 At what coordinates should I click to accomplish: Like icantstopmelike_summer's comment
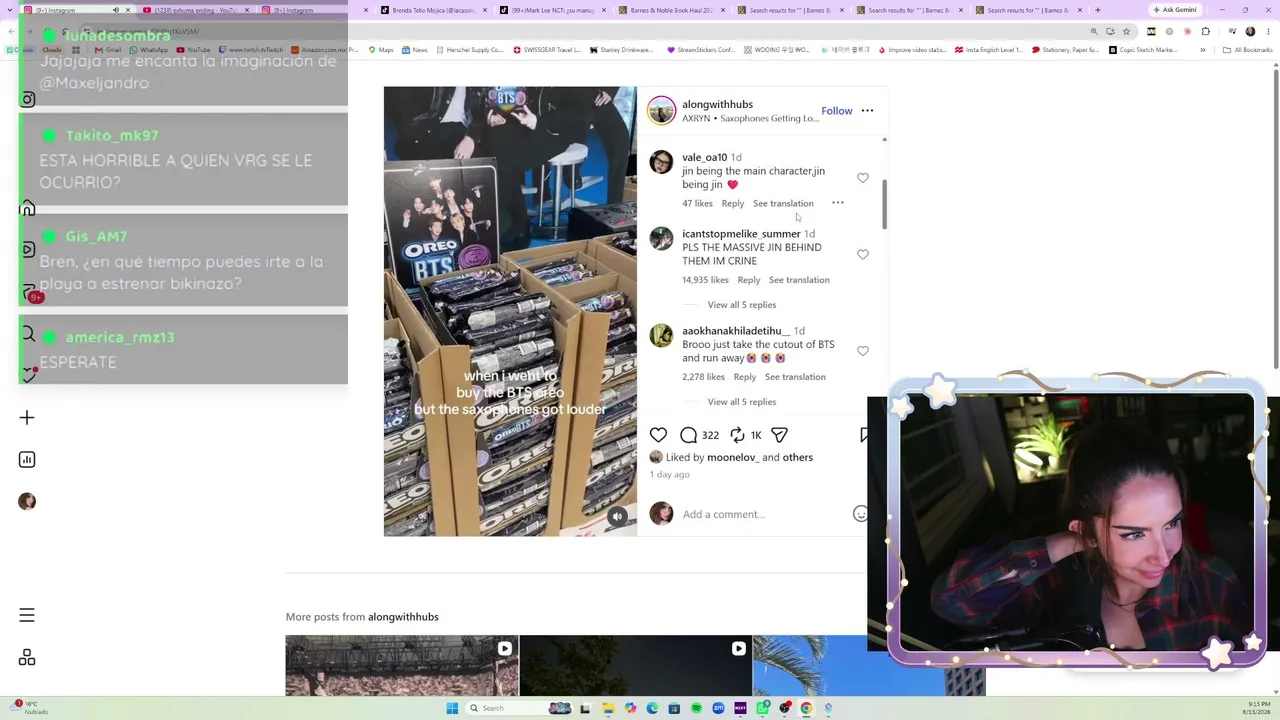tap(863, 254)
